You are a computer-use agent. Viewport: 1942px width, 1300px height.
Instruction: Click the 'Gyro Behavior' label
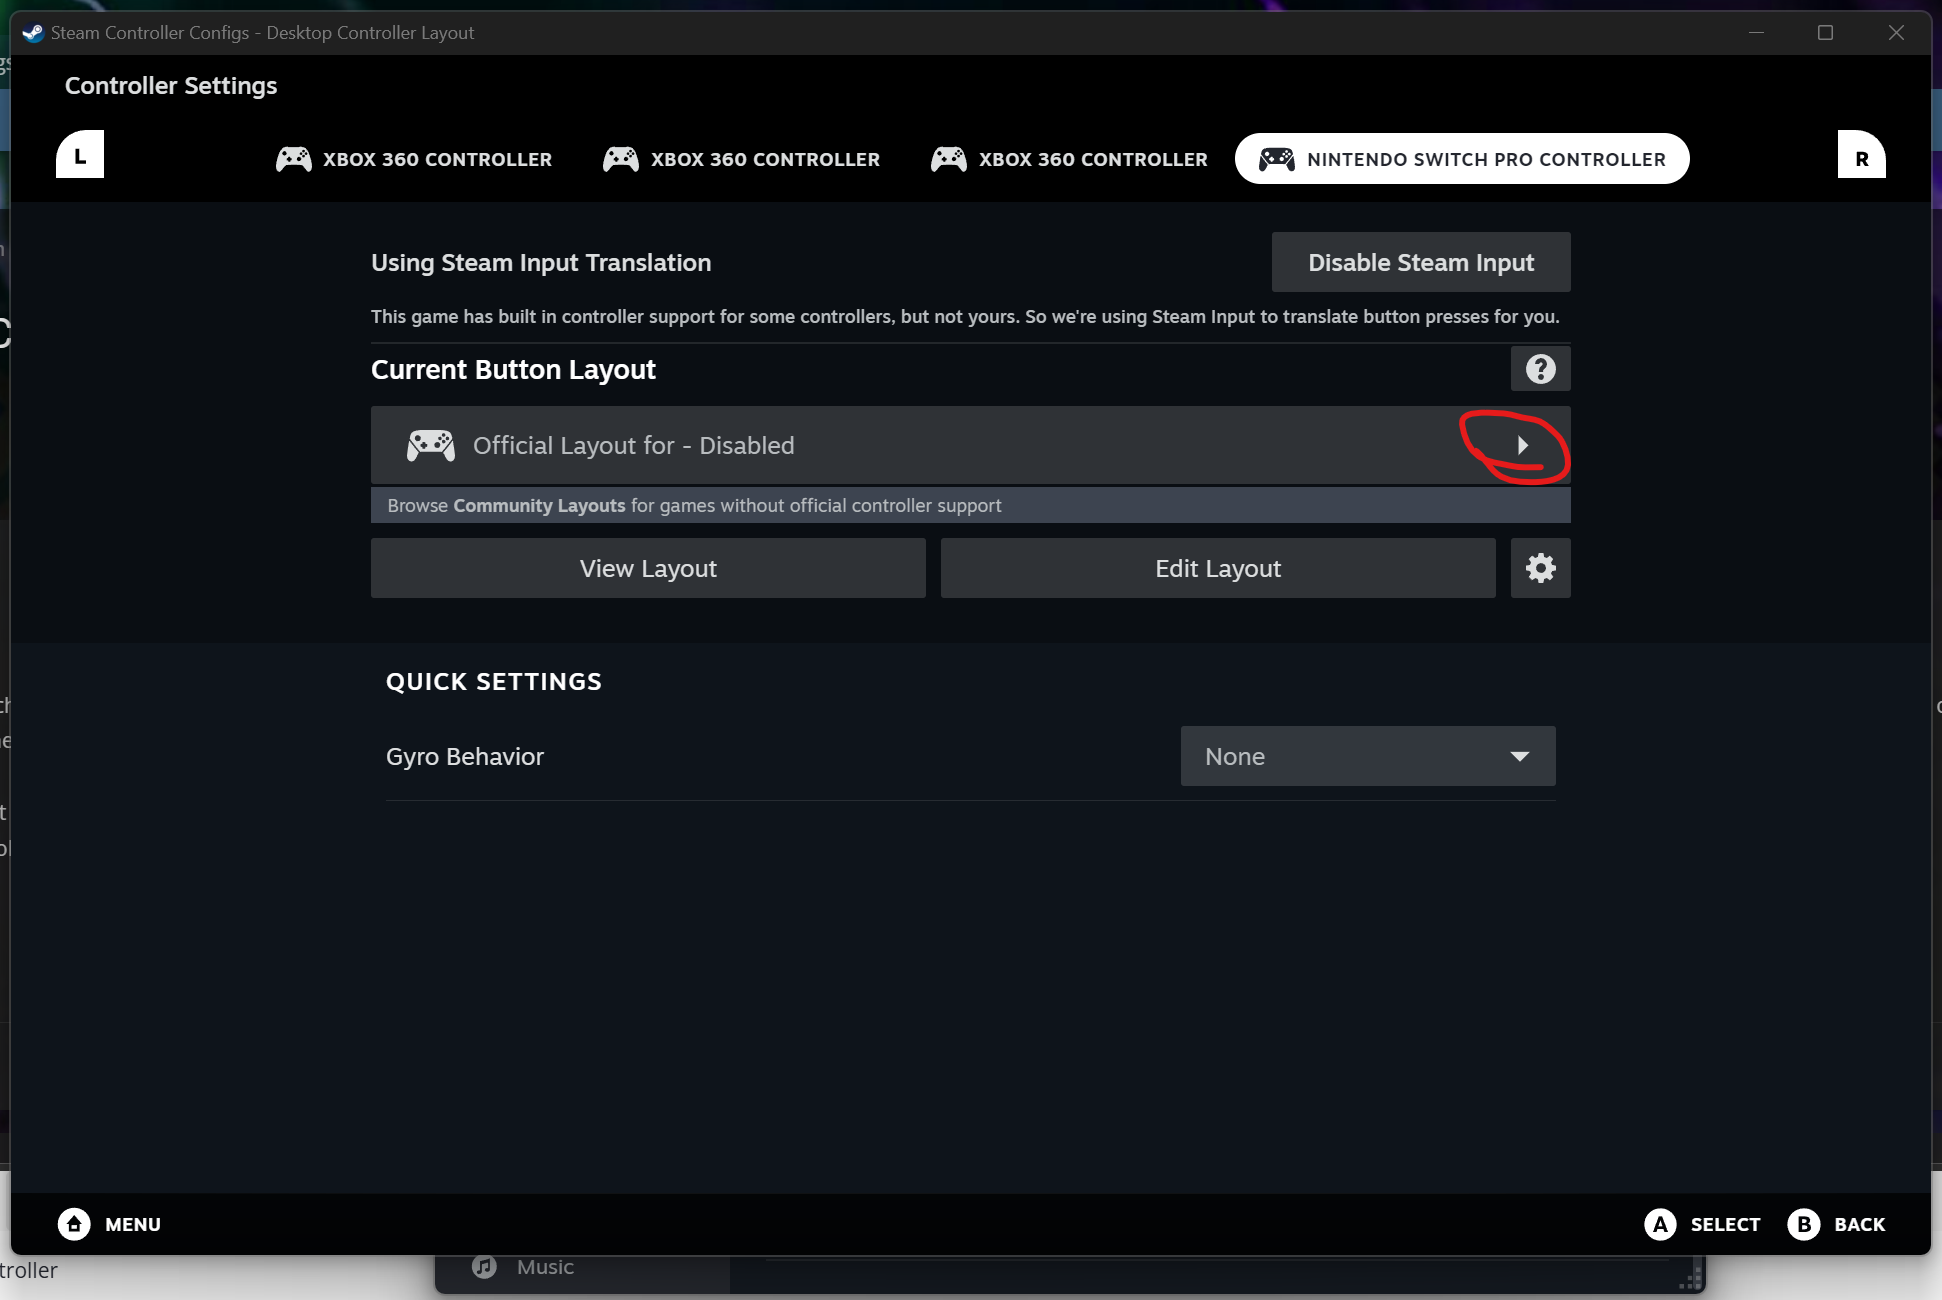(465, 756)
